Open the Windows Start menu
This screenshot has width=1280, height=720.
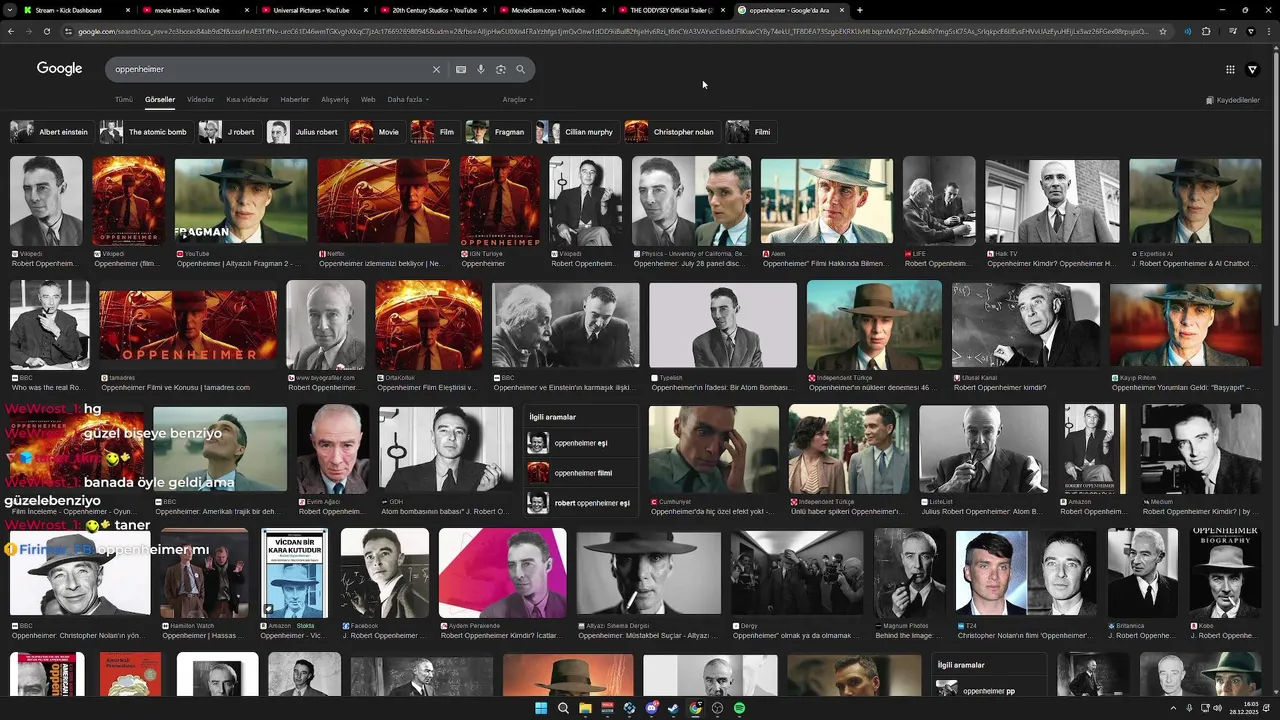(541, 708)
